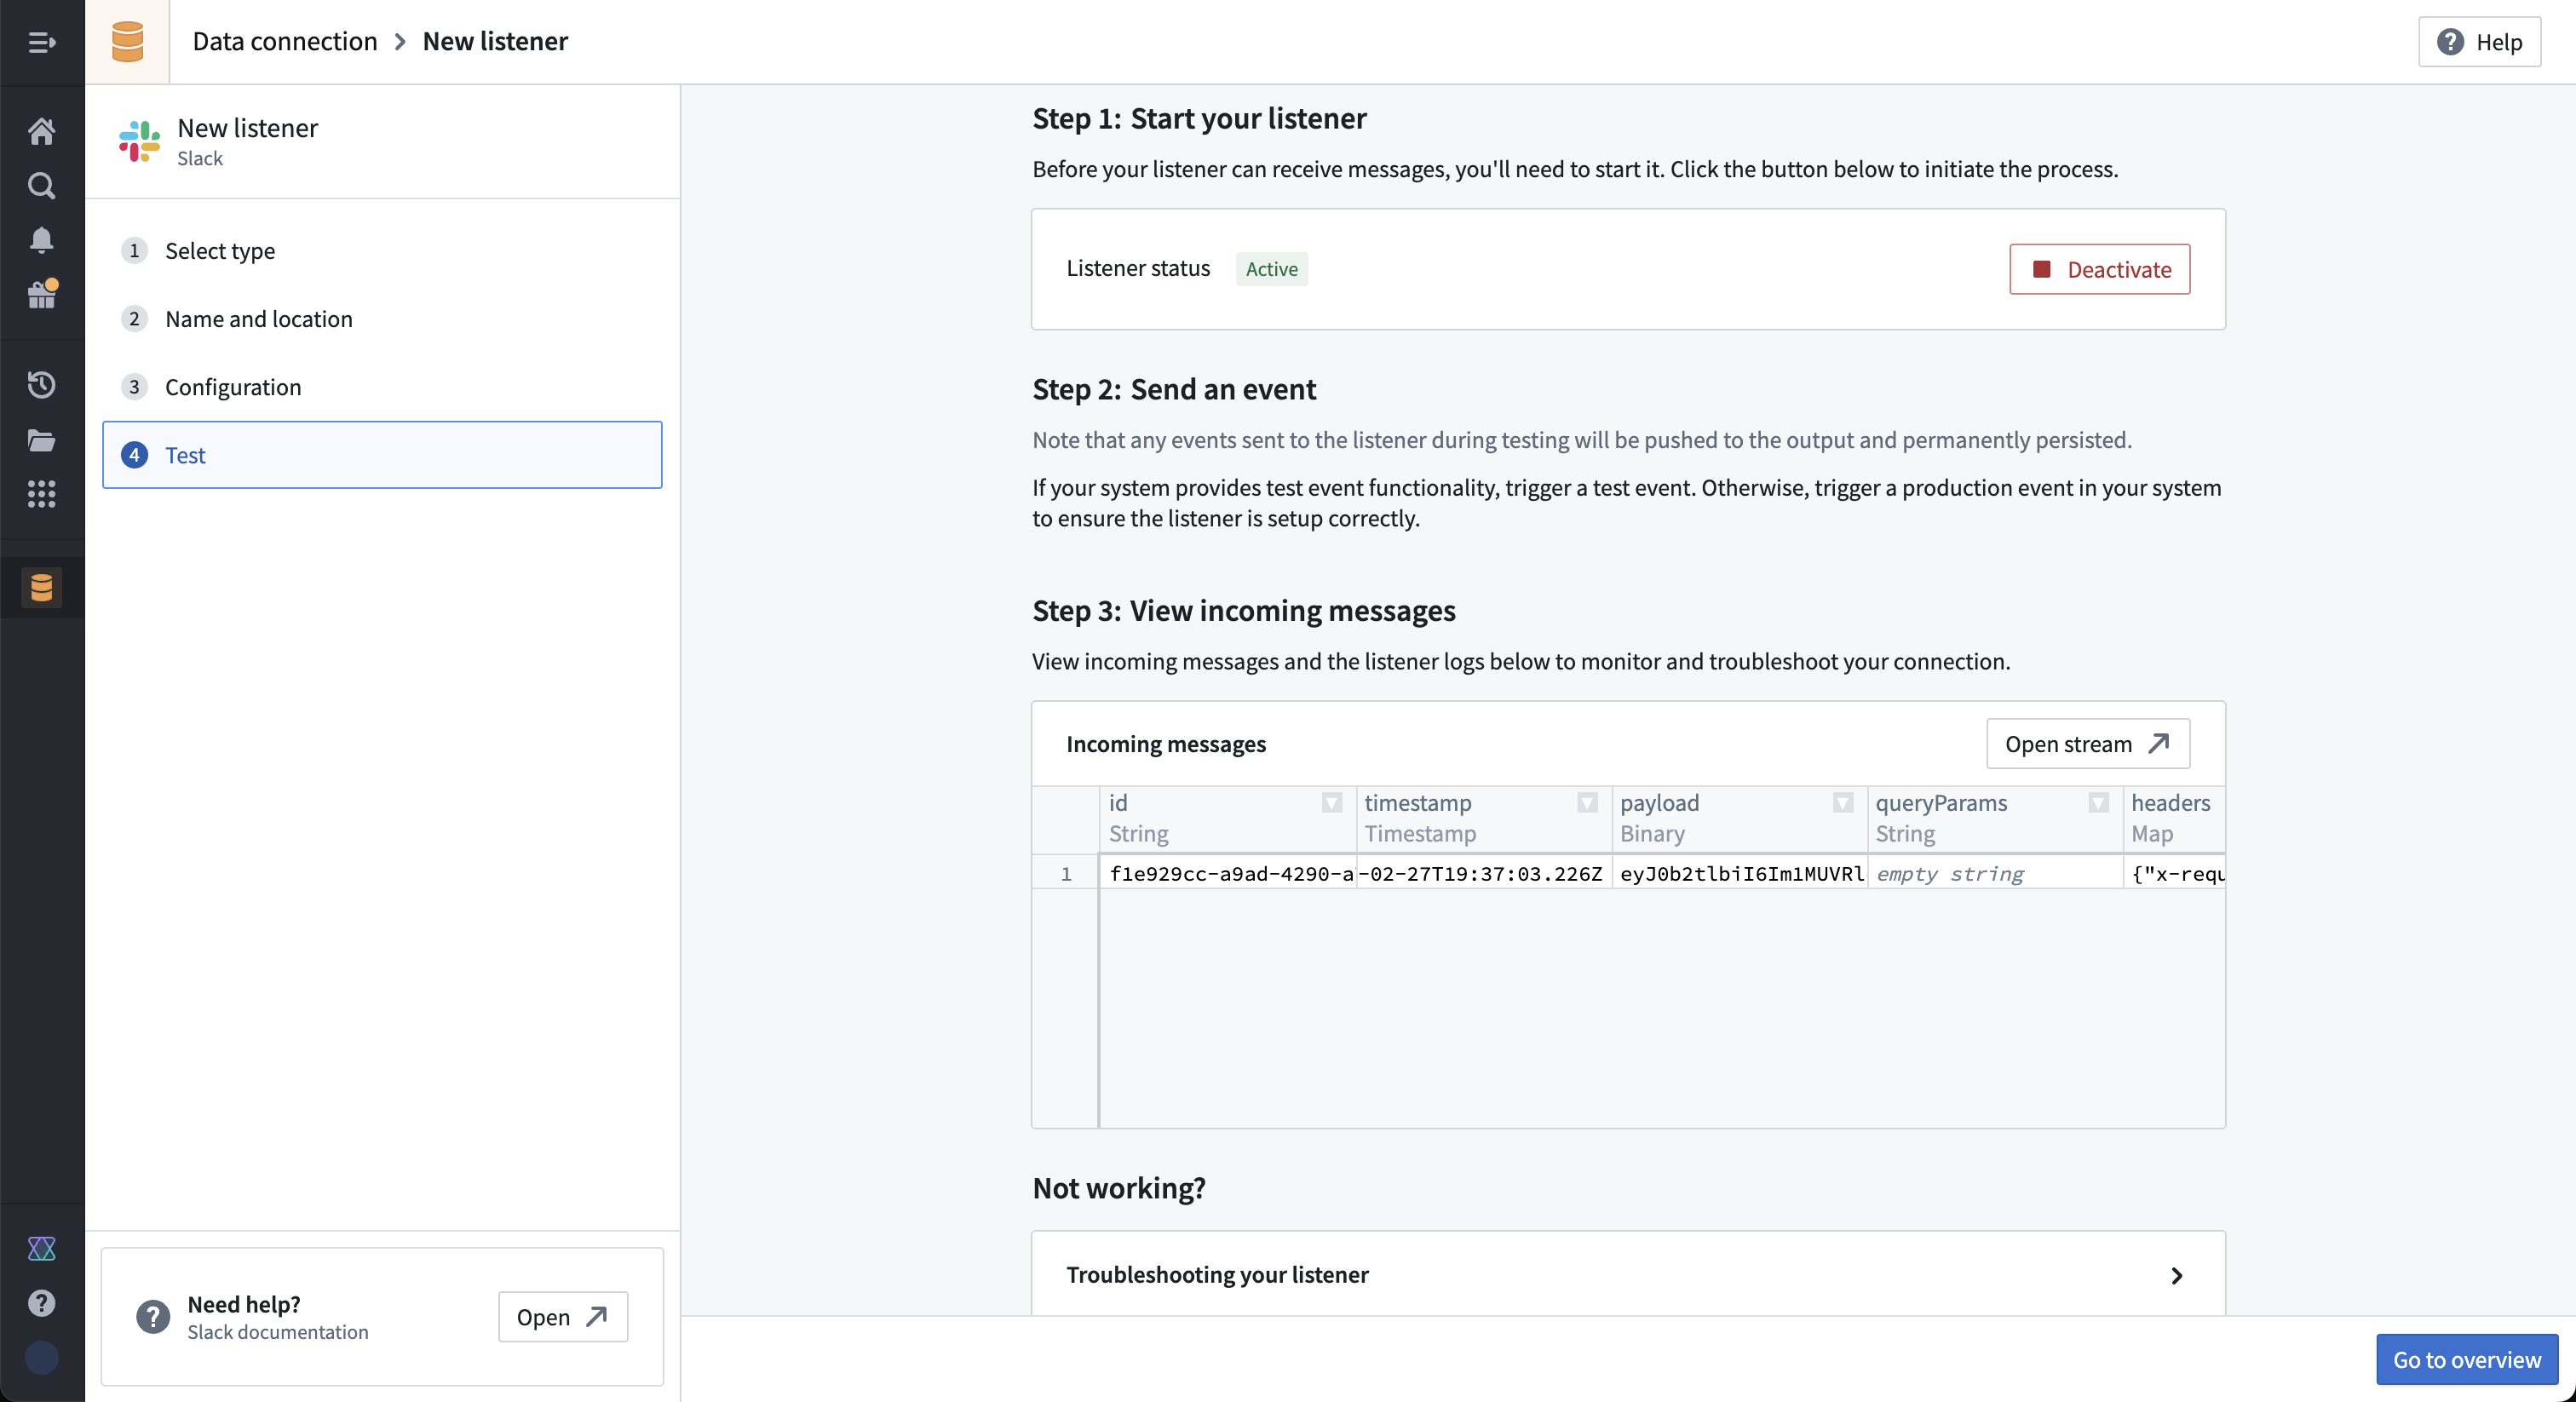
Task: View notifications via the bell icon
Action: (x=41, y=239)
